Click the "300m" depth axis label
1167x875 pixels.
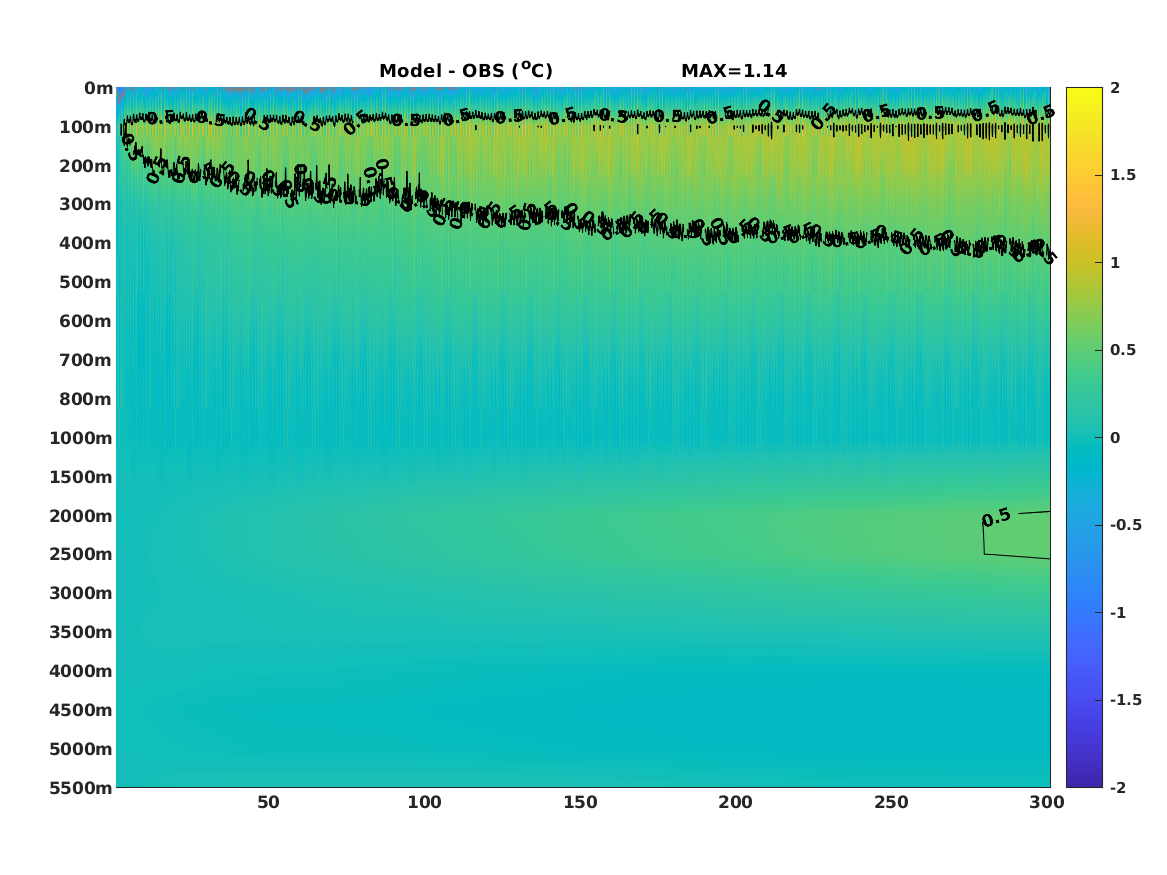coord(85,205)
